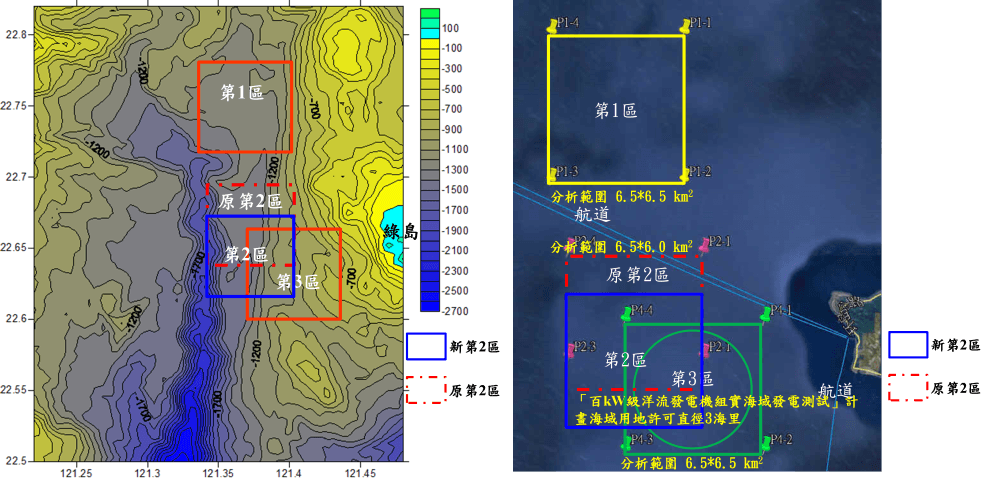Select the yellow P1-3 pushpin

point(551,174)
